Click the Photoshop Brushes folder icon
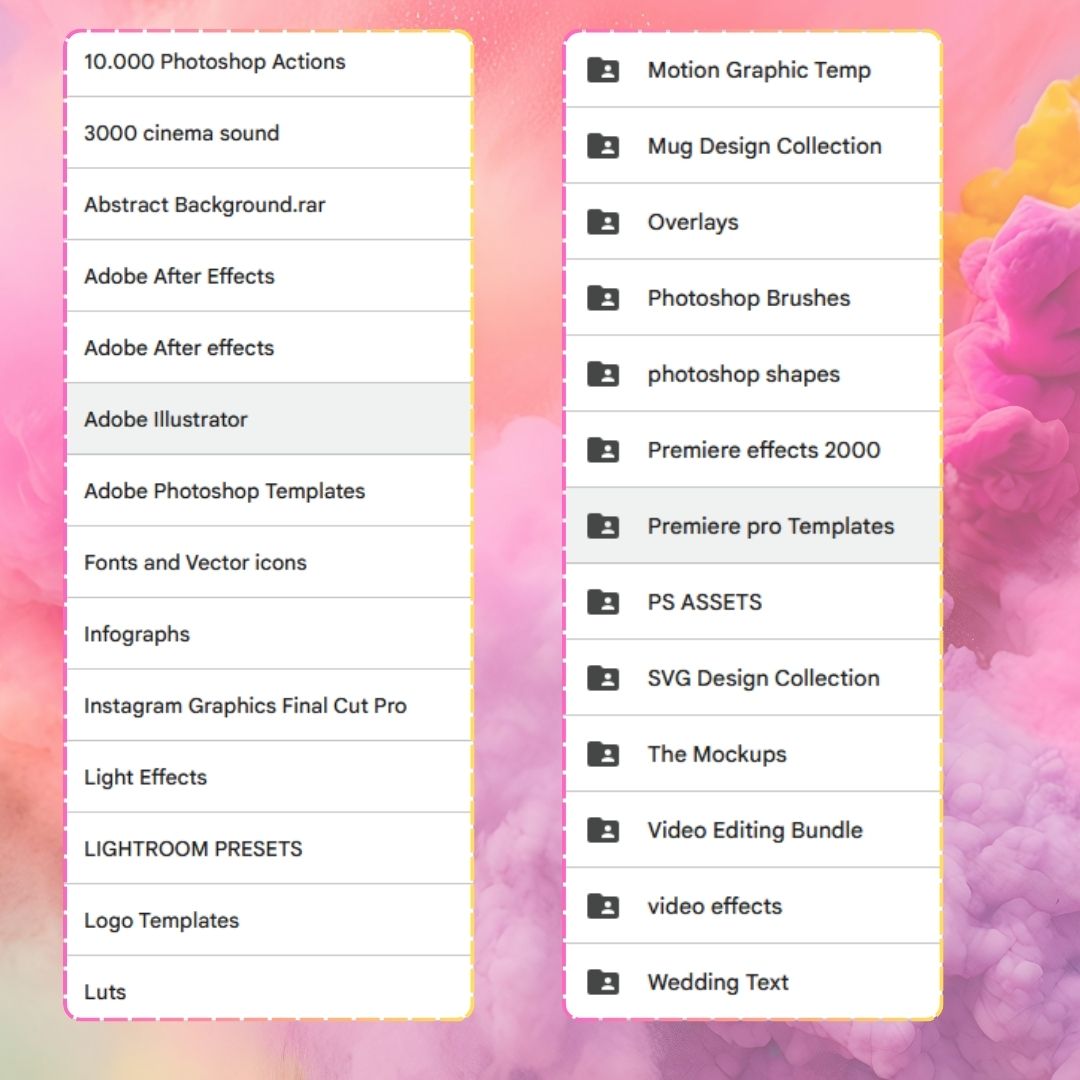This screenshot has width=1080, height=1080. point(603,298)
